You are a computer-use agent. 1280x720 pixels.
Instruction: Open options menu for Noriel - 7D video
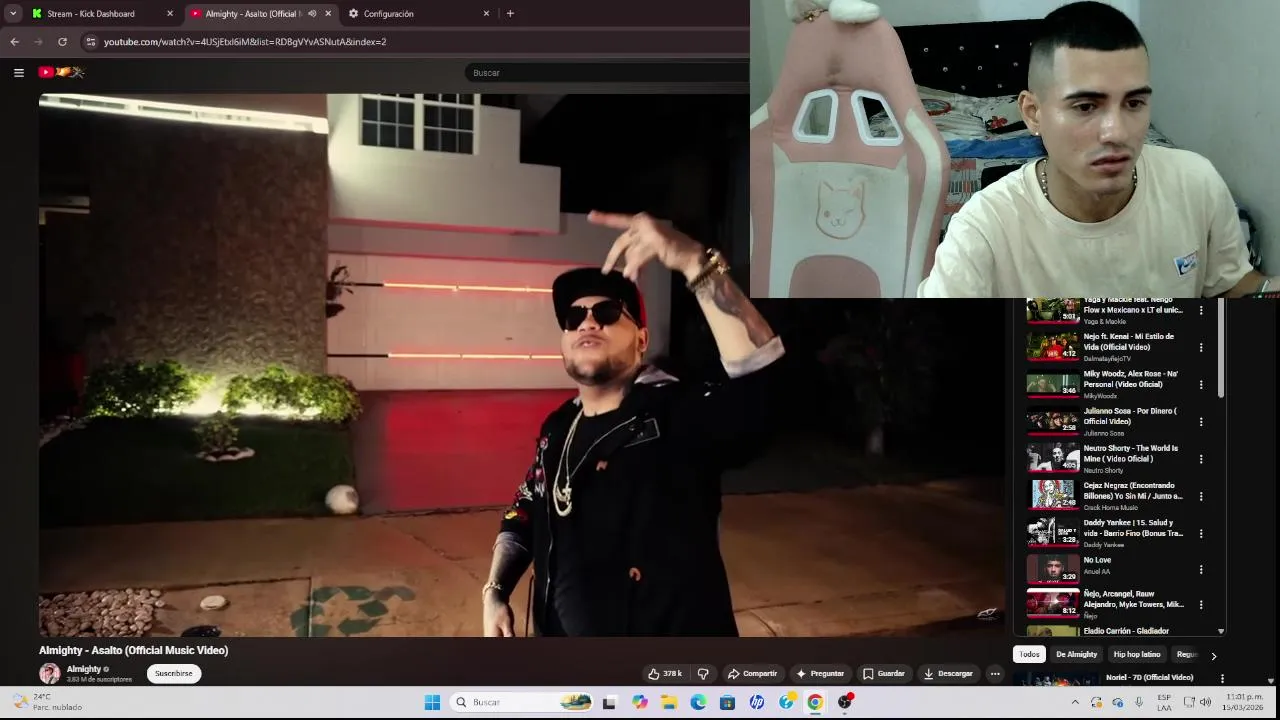pos(1222,679)
